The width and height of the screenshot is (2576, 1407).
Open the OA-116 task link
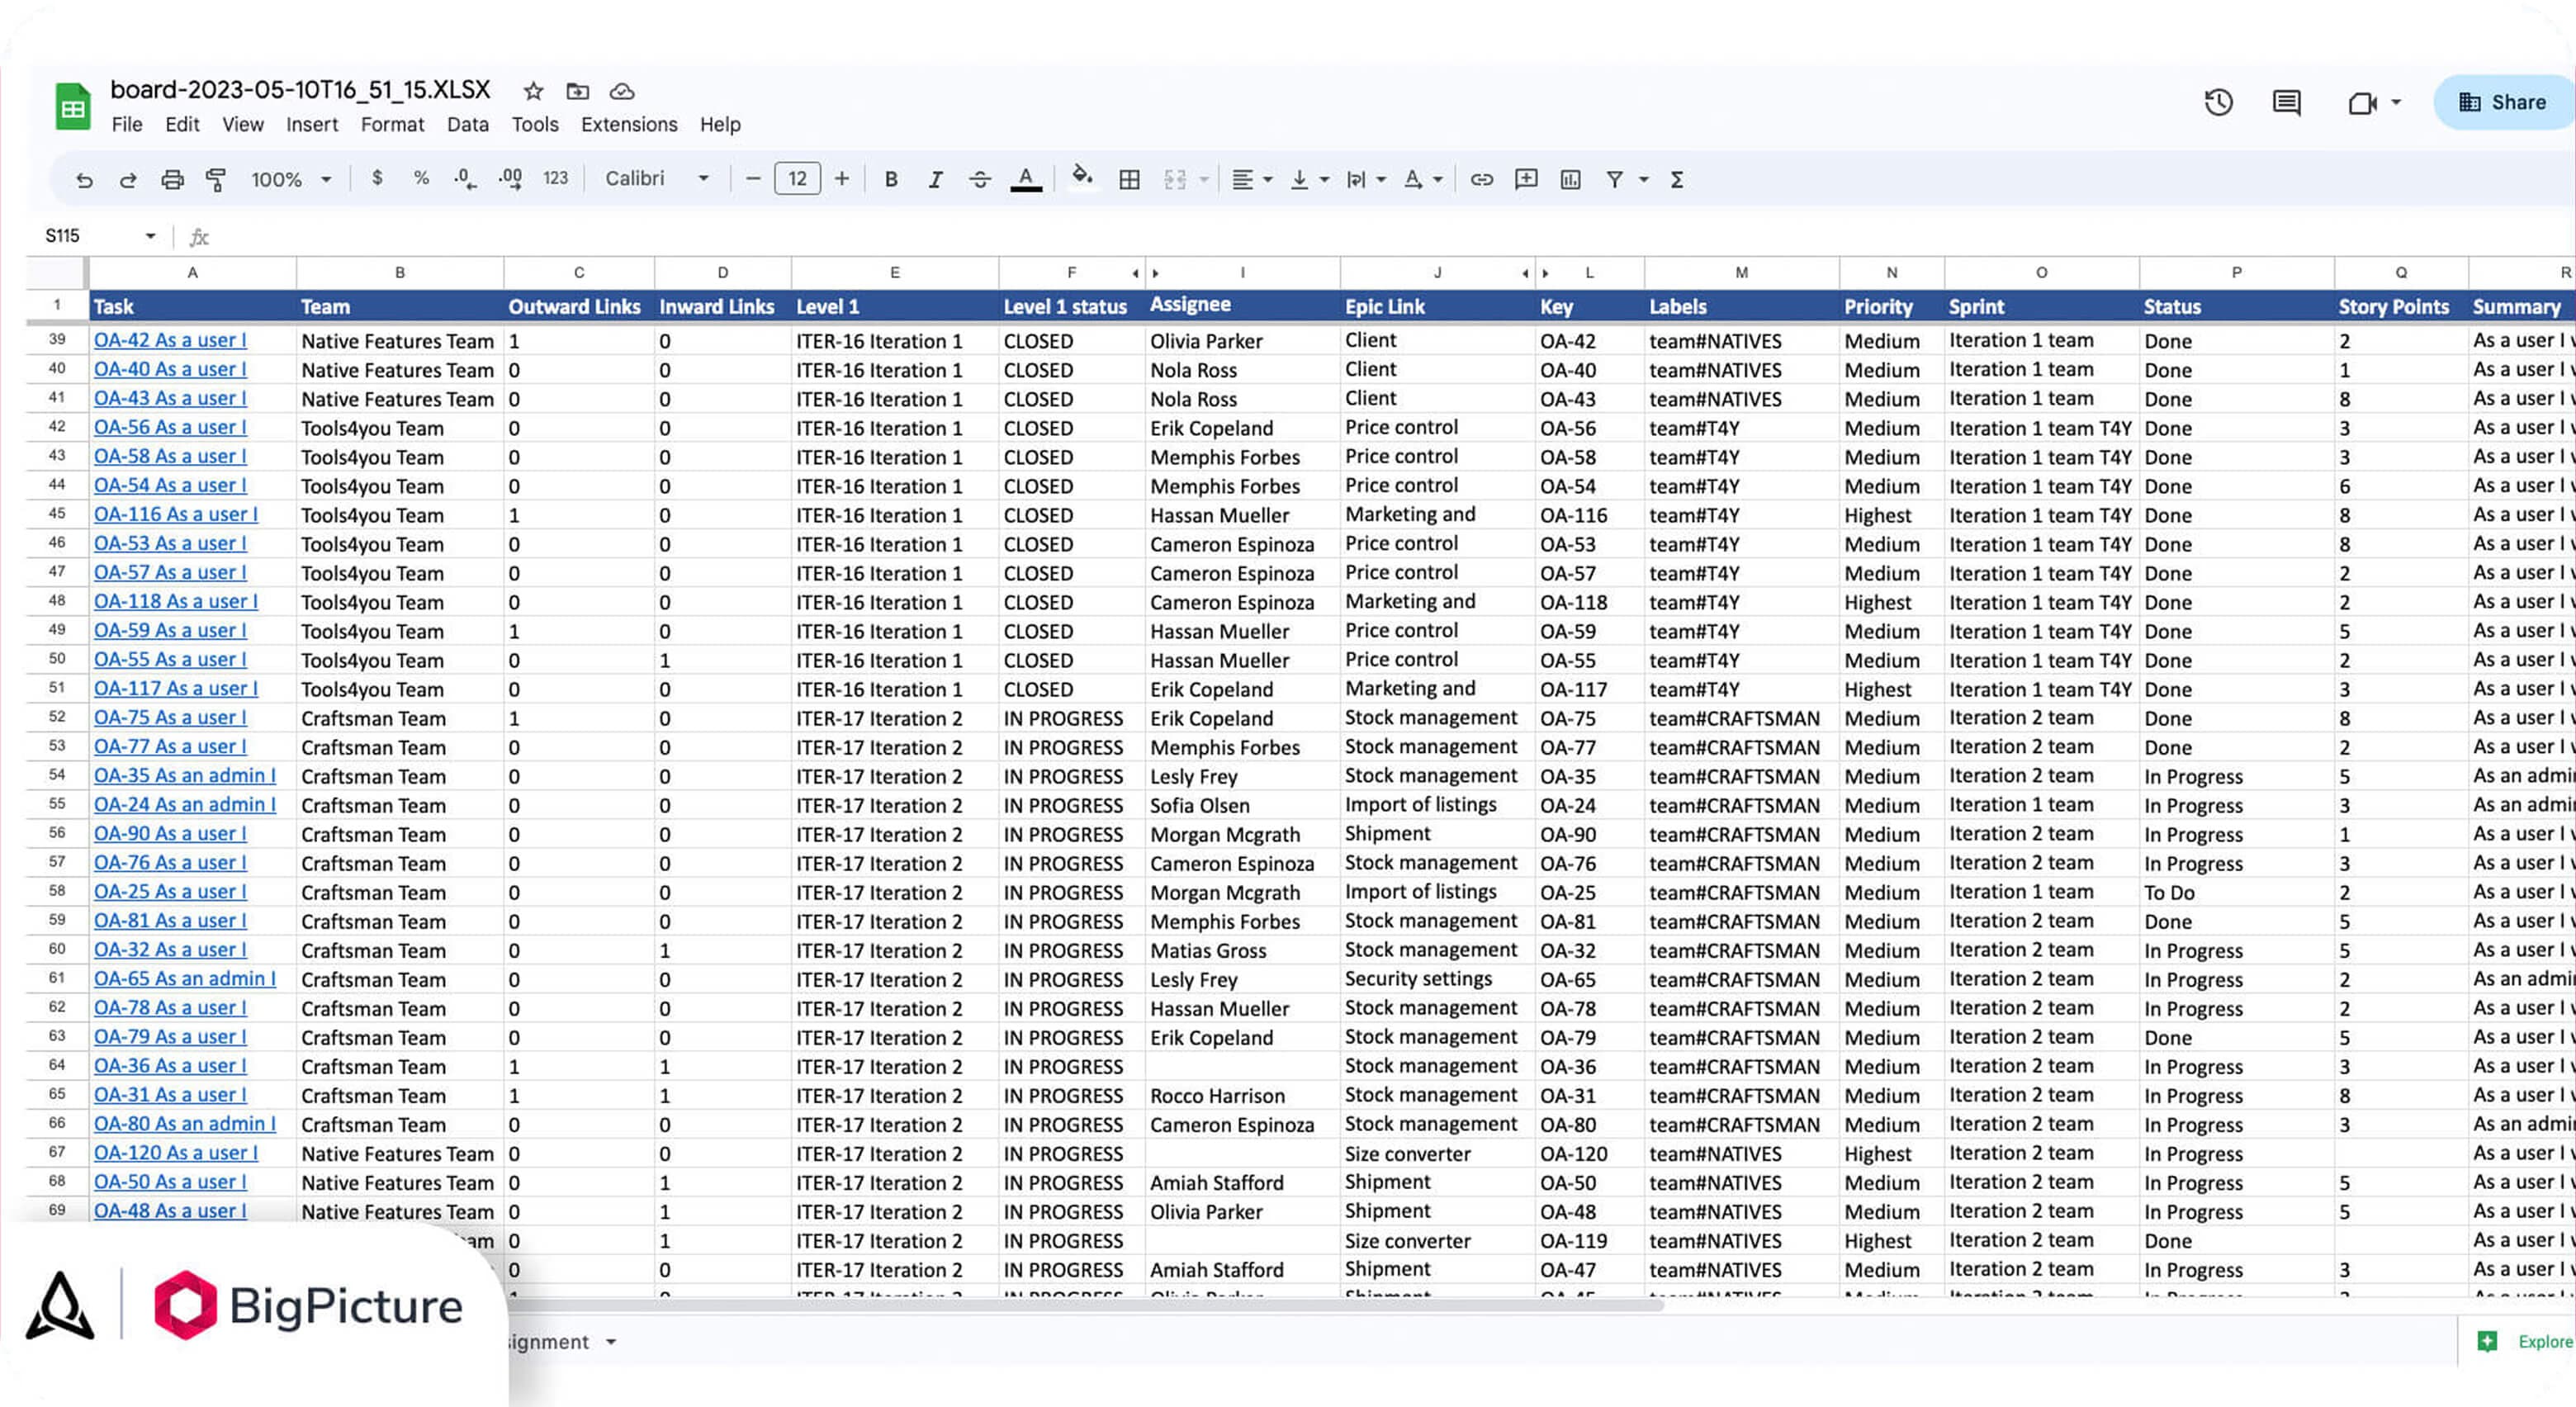click(x=176, y=514)
